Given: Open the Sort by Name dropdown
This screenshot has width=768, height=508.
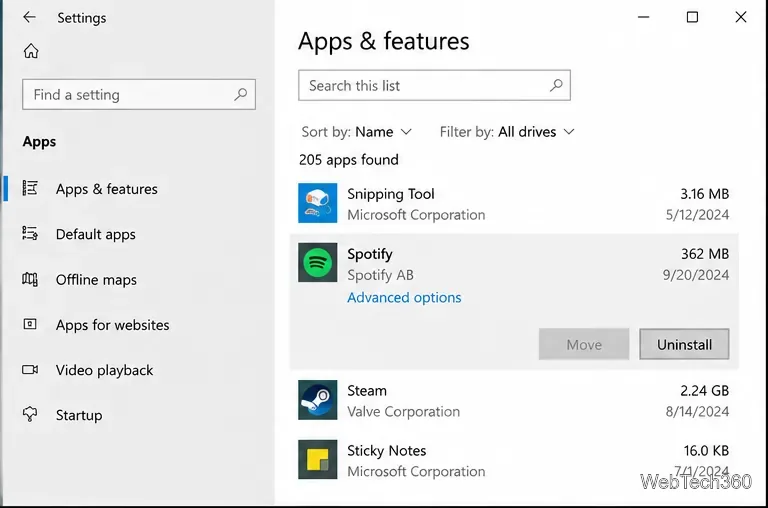Looking at the screenshot, I should tap(357, 132).
